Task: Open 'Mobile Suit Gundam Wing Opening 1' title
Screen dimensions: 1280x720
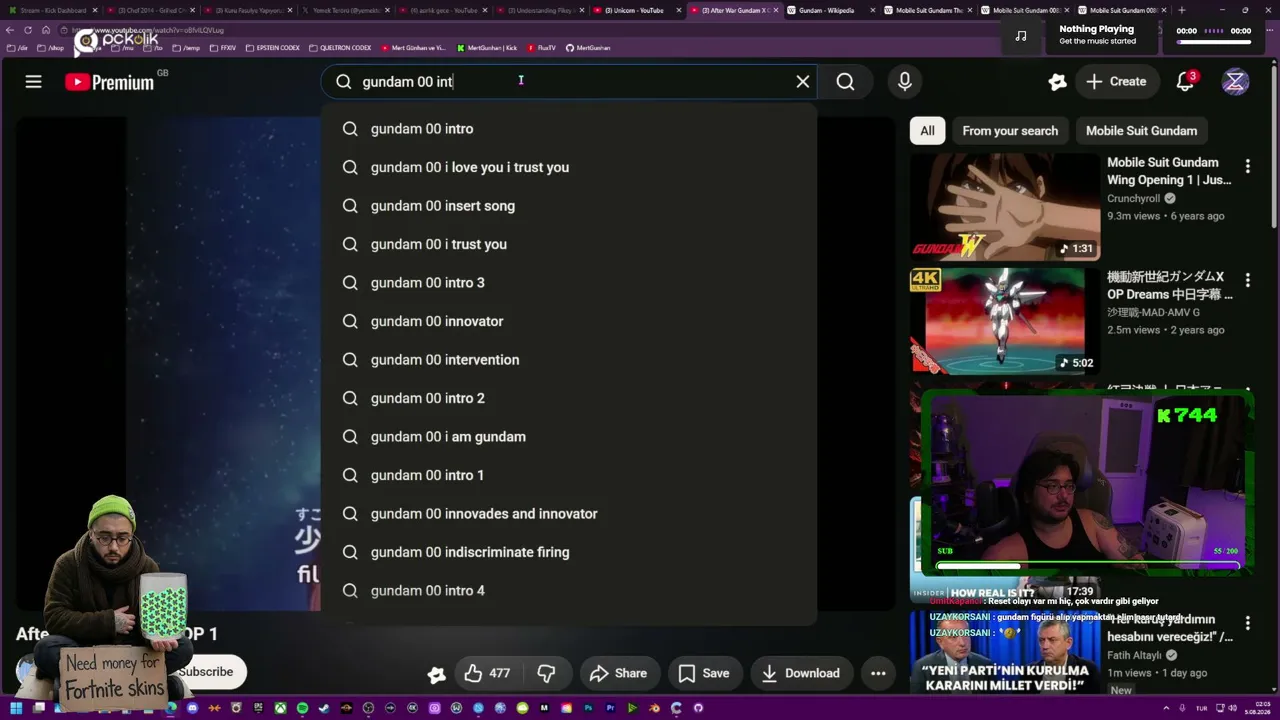Action: (1169, 171)
